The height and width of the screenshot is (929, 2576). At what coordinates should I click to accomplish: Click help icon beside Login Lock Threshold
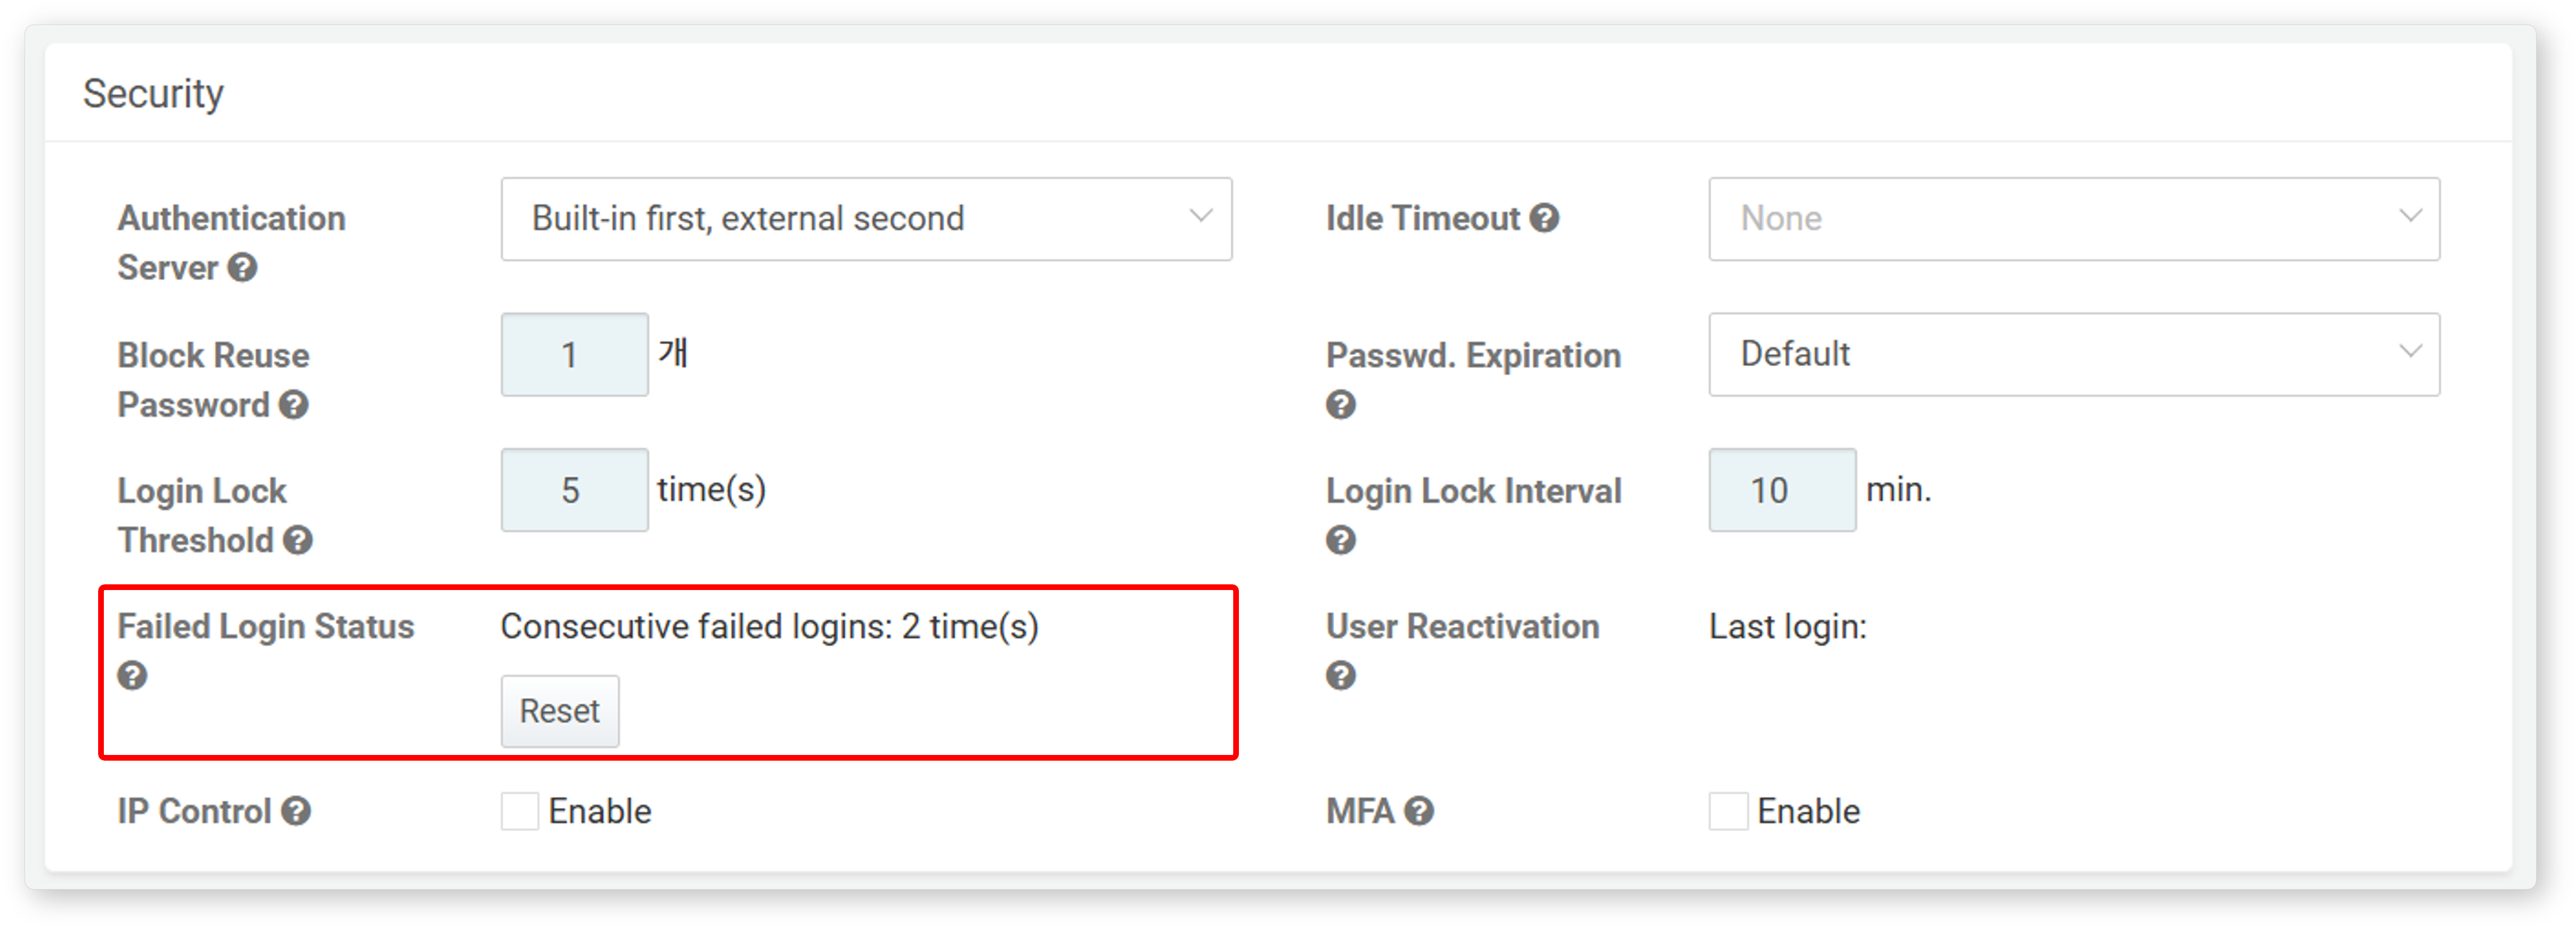[297, 540]
